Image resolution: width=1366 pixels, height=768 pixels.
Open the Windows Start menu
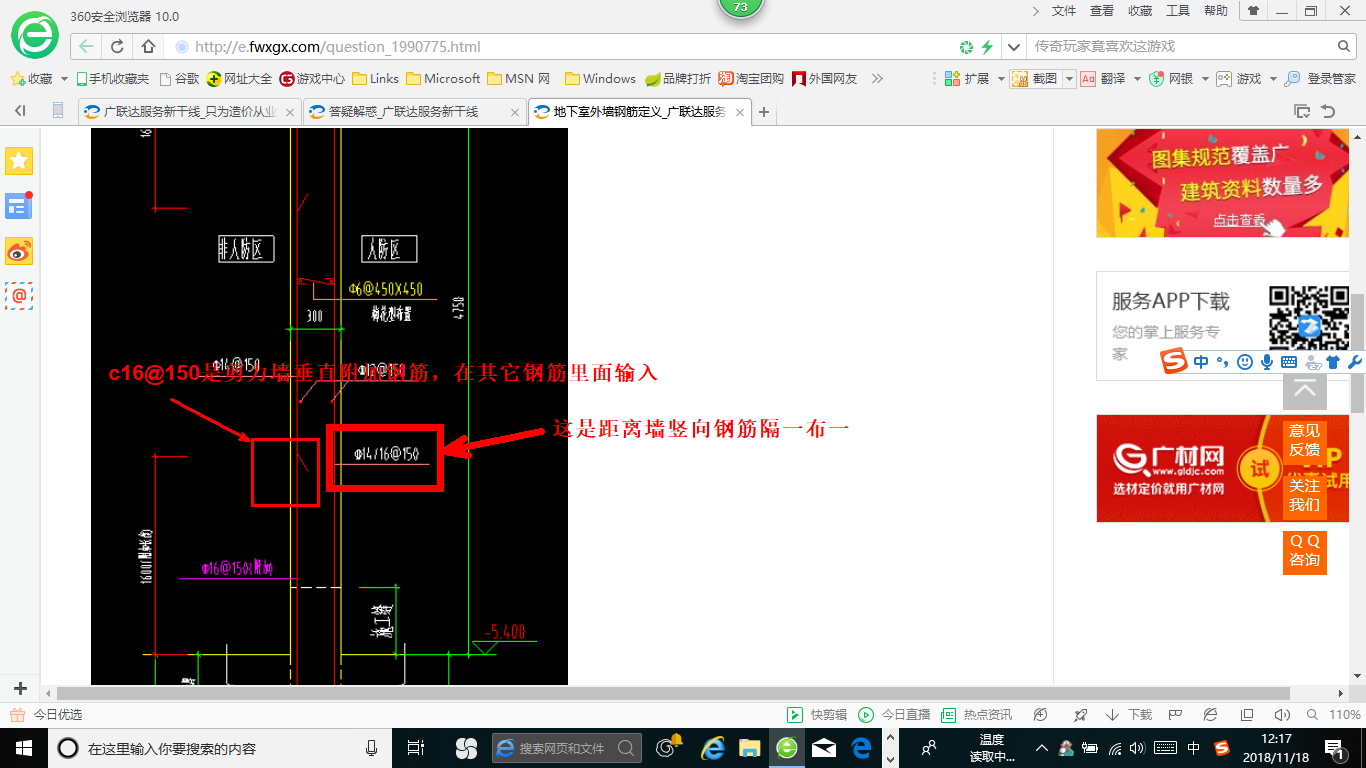(23, 748)
